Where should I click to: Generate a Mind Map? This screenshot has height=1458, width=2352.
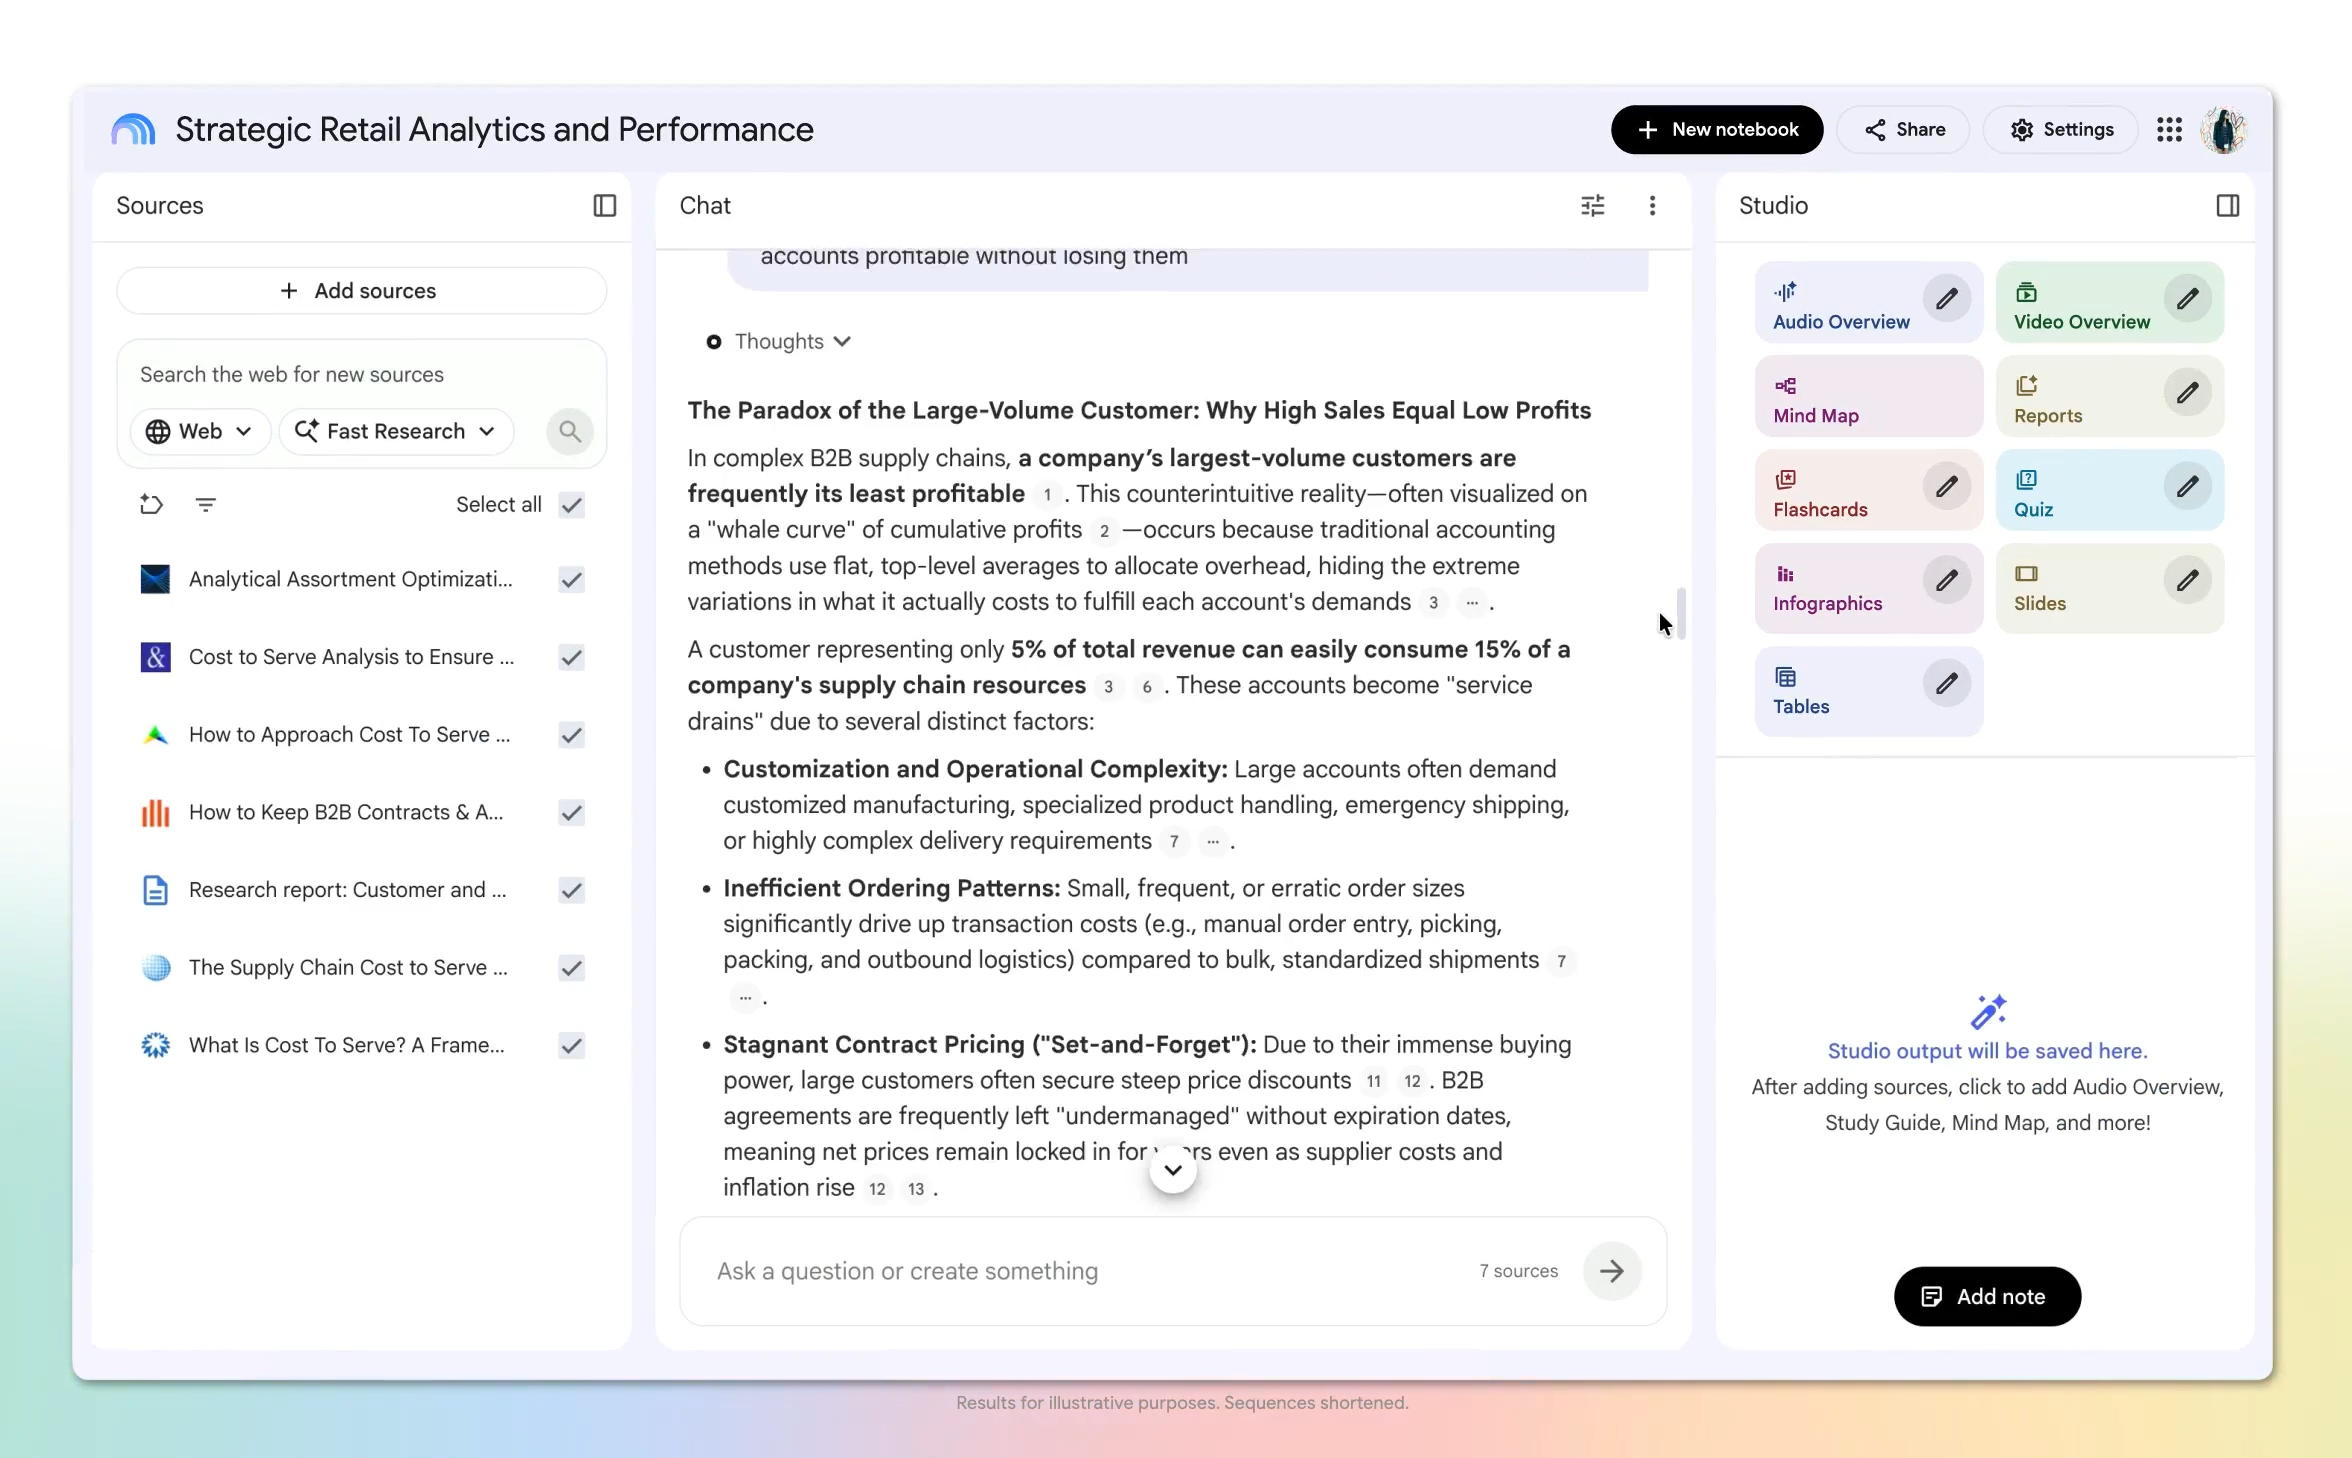point(1868,398)
